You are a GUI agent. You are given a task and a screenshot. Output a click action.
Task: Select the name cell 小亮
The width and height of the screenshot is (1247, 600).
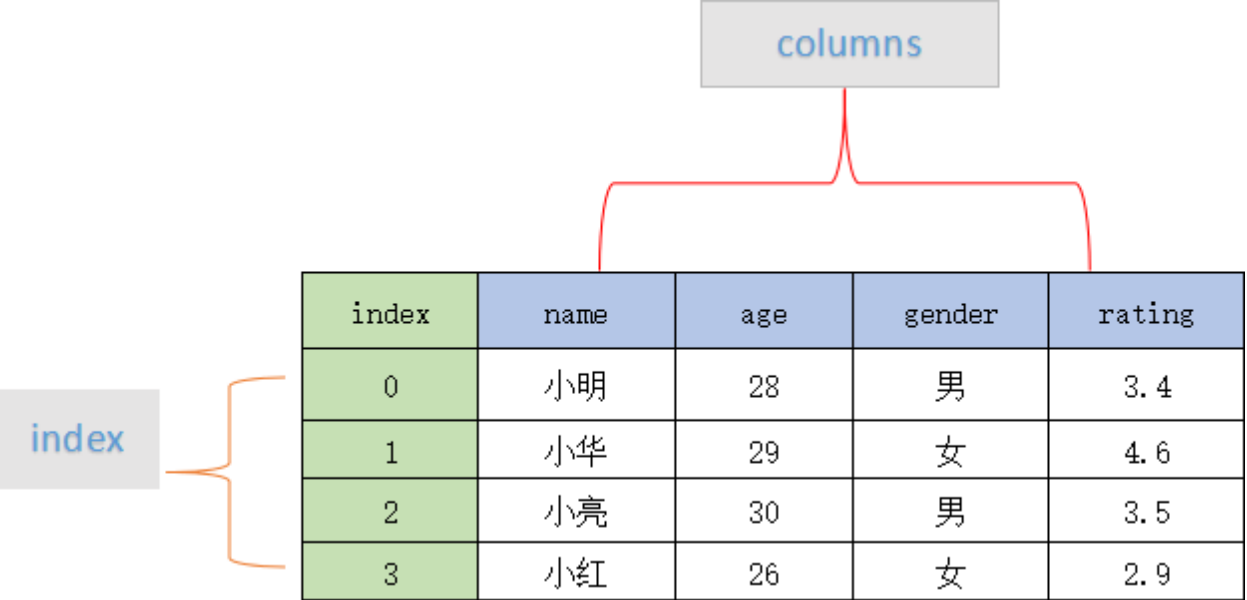pos(576,511)
